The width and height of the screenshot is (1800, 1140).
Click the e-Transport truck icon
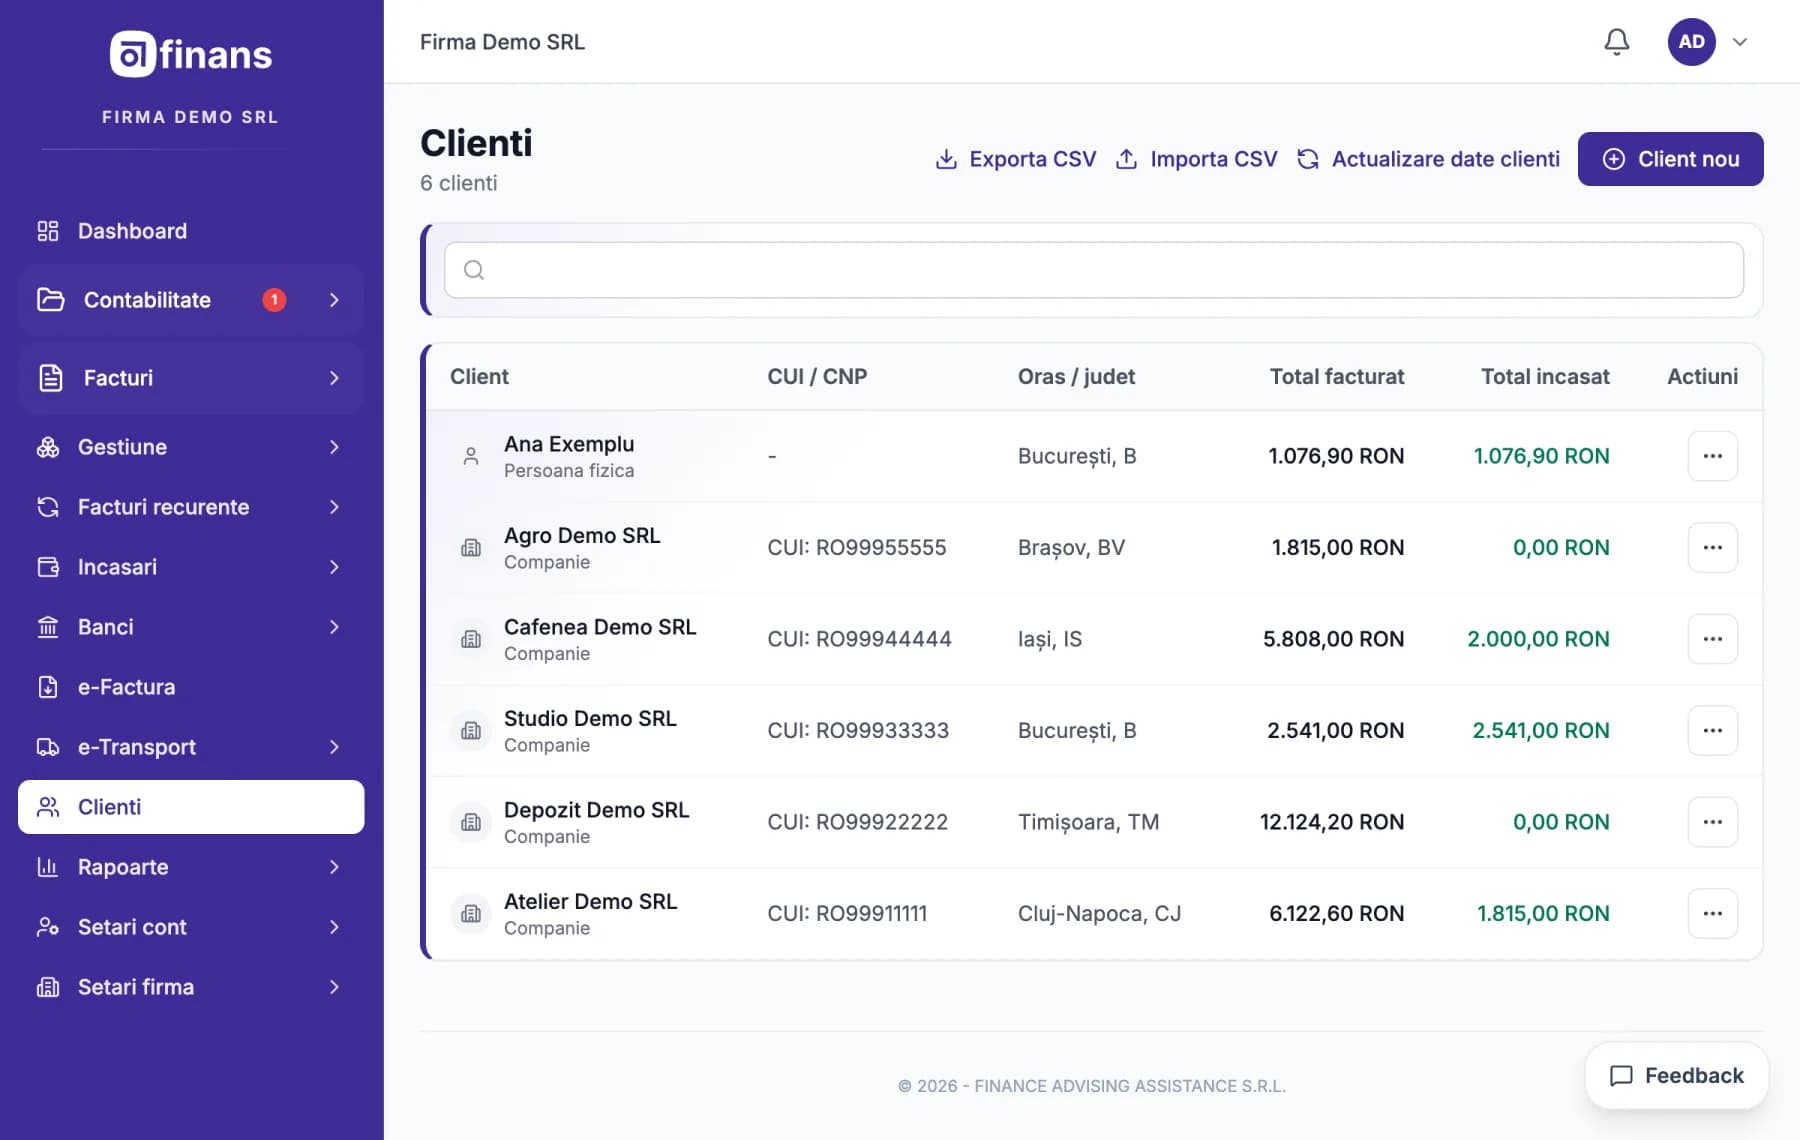coord(48,747)
